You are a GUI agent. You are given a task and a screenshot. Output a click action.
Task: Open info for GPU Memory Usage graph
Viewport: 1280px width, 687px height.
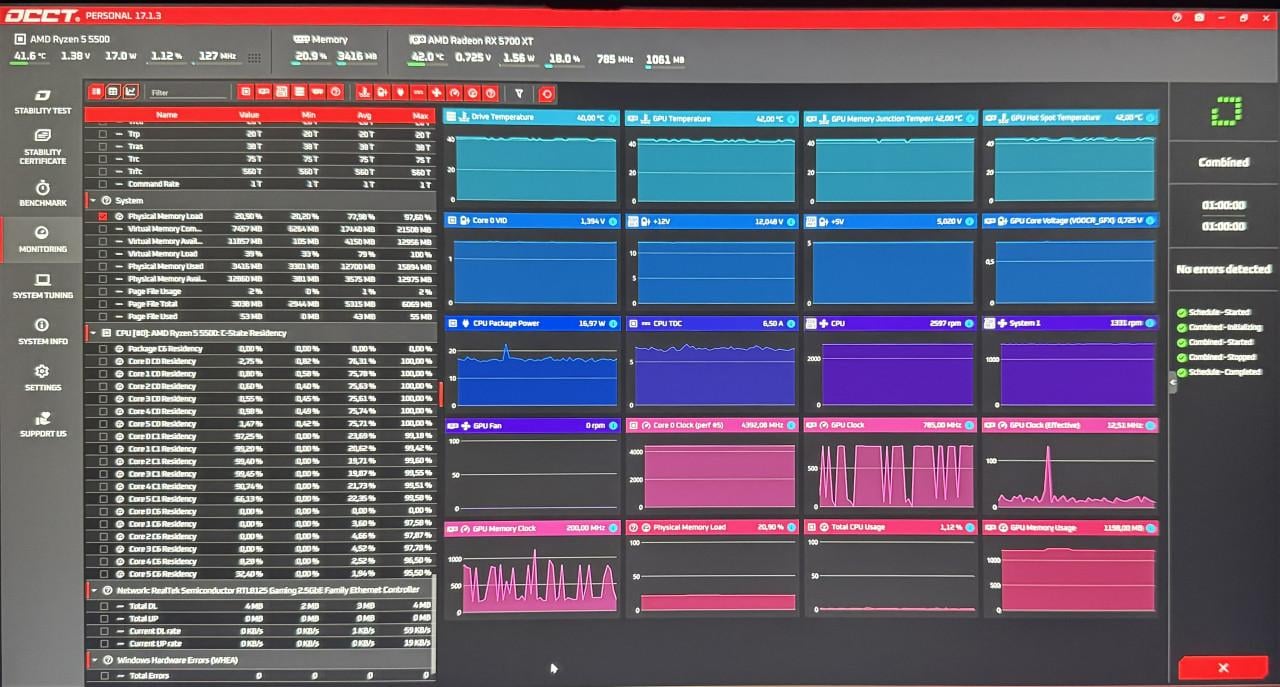click(x=1152, y=528)
